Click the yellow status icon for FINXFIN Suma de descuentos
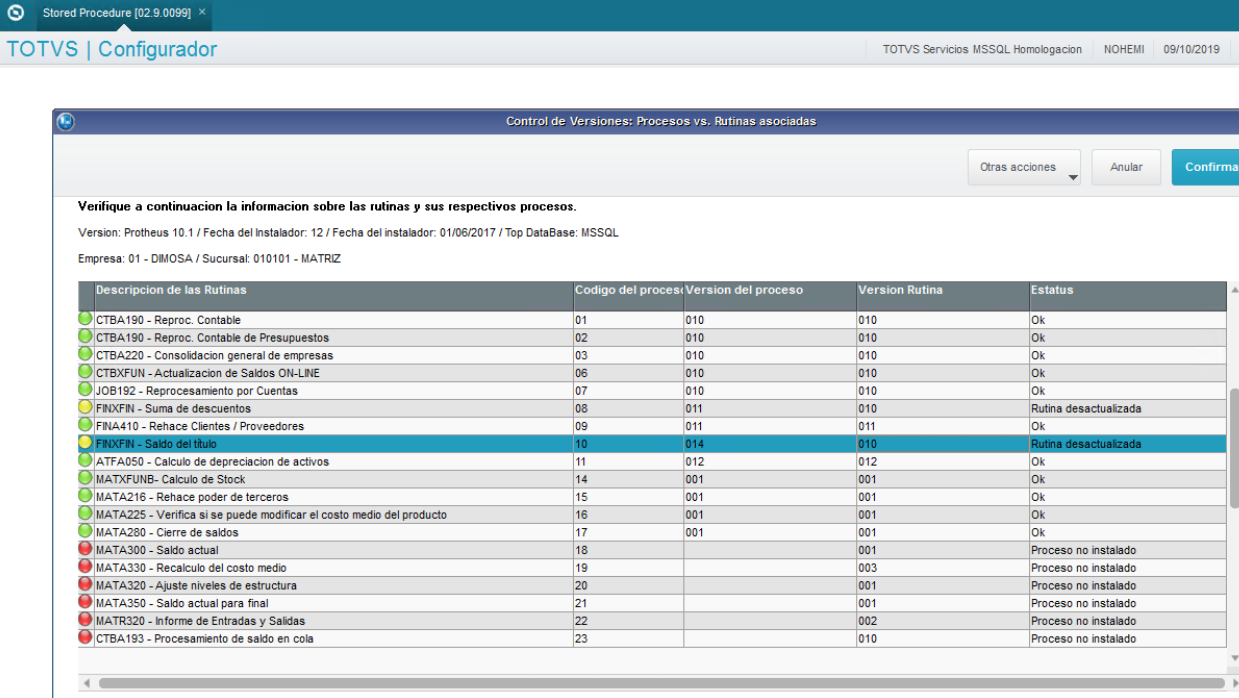Image resolution: width=1239 pixels, height=698 pixels. coord(85,408)
